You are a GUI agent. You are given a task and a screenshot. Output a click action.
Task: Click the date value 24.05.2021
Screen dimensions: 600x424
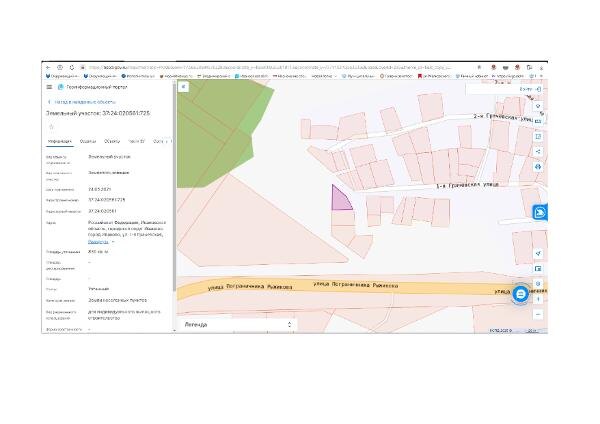pos(99,189)
